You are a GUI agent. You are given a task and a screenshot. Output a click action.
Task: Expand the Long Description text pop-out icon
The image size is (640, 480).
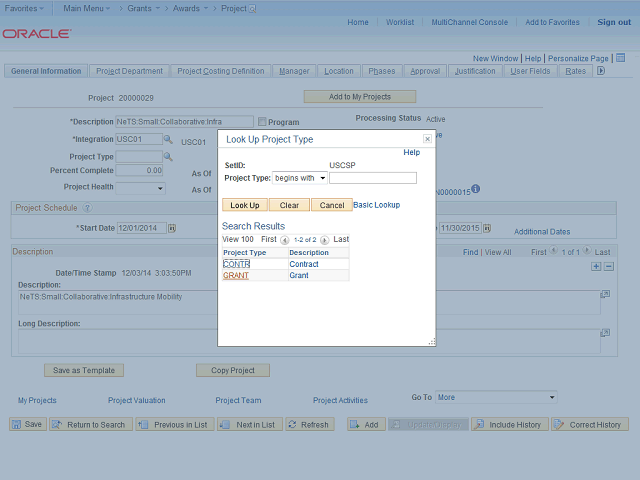[x=604, y=334]
